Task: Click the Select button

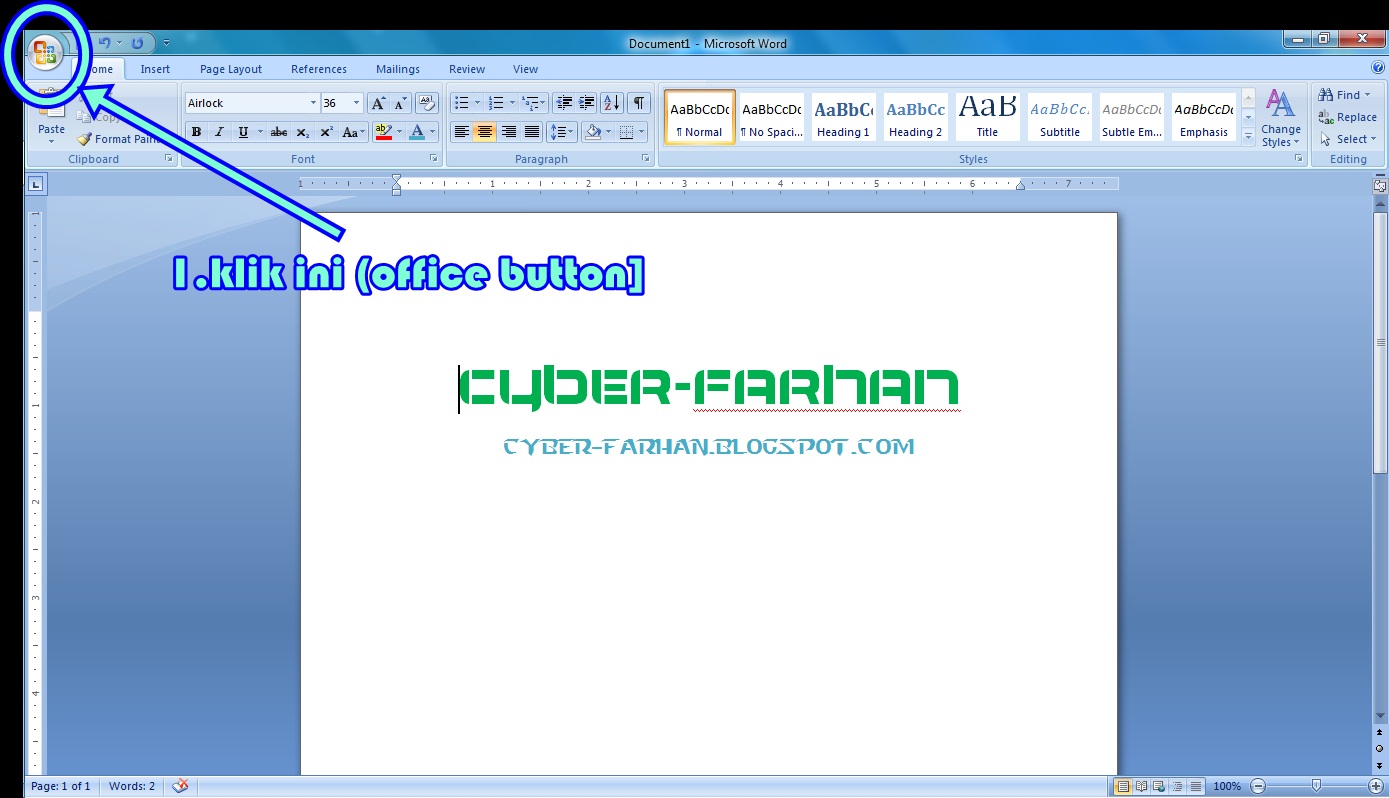Action: coord(1348,139)
